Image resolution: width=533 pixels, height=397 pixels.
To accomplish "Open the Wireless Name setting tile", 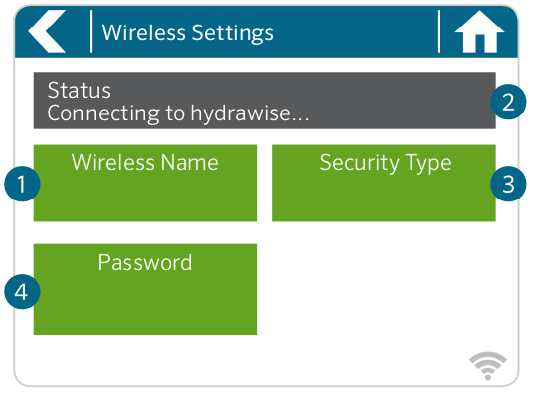I will pos(145,183).
